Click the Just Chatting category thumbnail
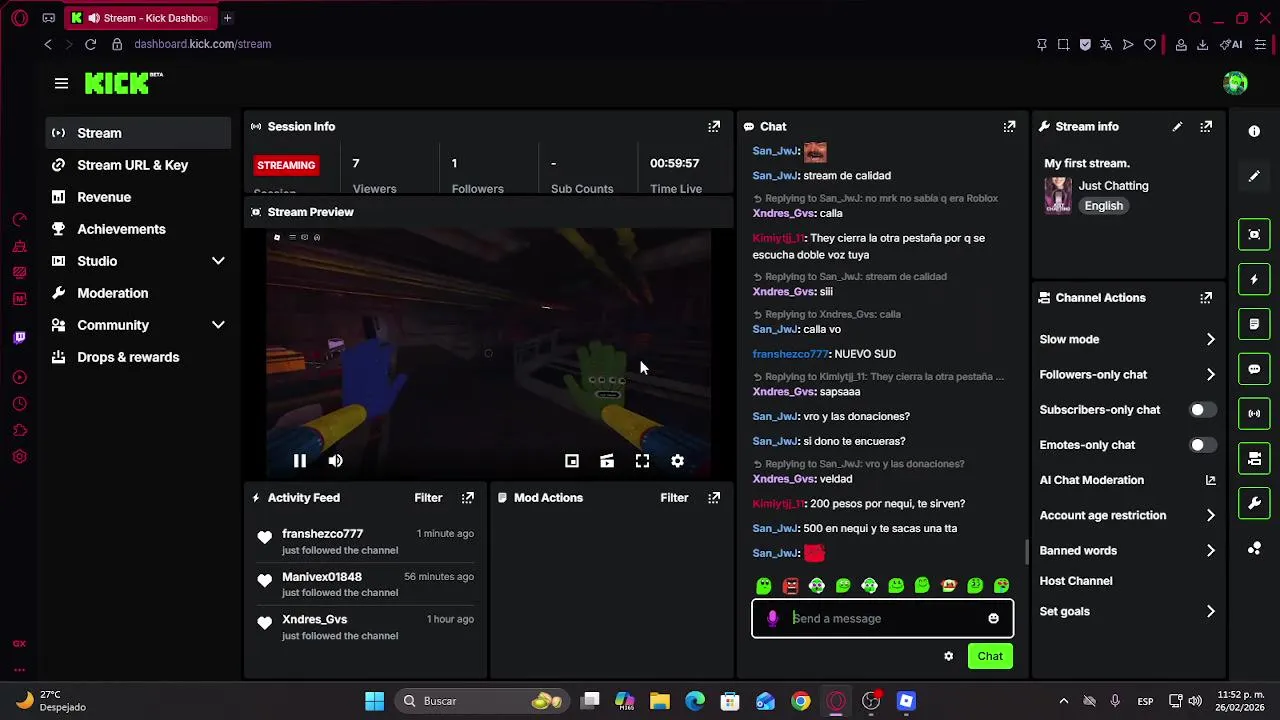 [x=1058, y=196]
